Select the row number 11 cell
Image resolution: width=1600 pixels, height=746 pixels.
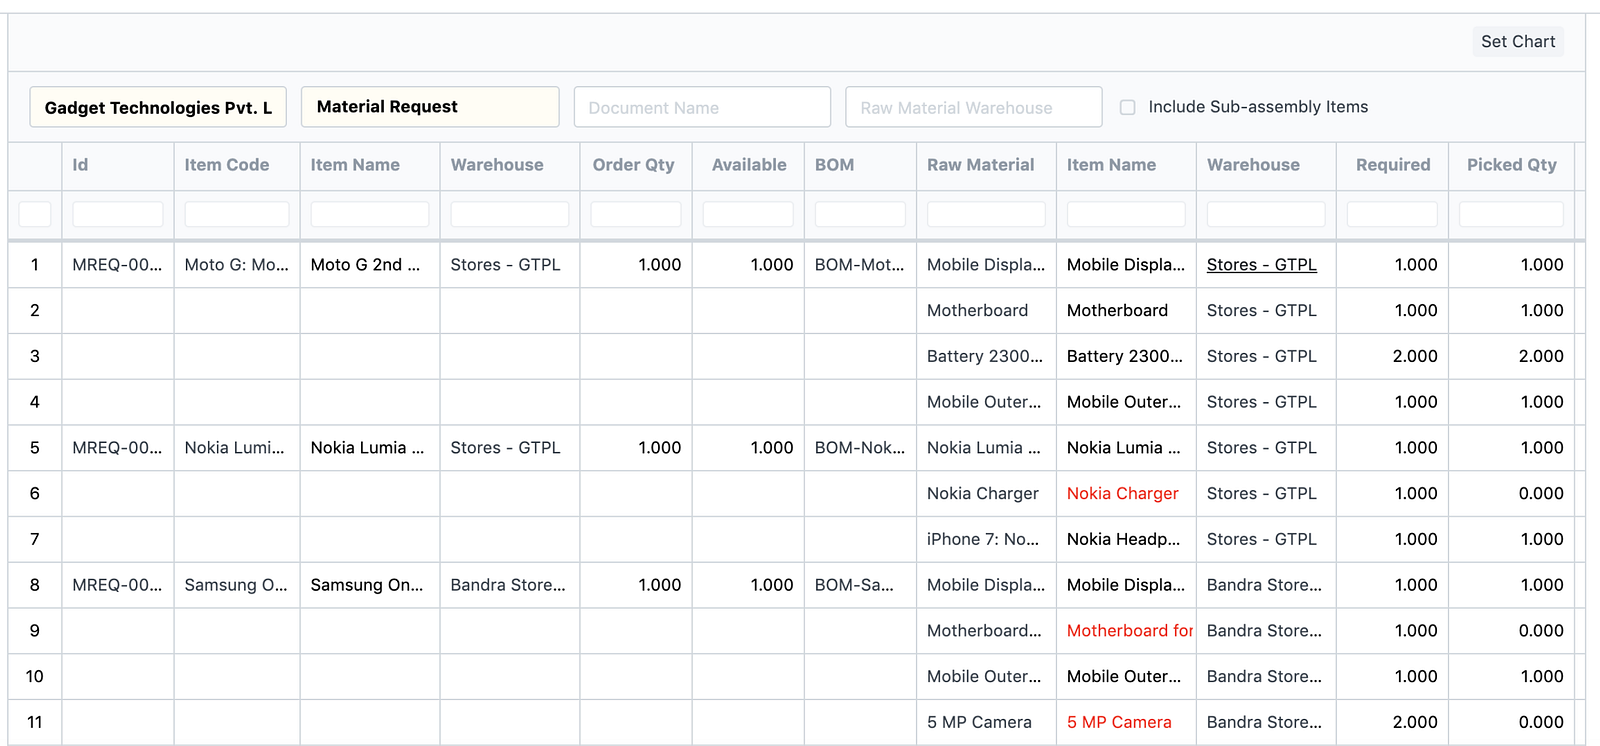pyautogui.click(x=35, y=723)
